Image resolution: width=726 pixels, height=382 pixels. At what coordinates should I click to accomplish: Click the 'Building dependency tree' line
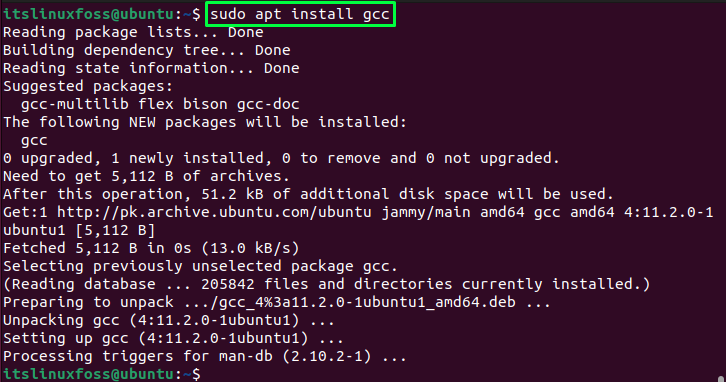click(147, 50)
